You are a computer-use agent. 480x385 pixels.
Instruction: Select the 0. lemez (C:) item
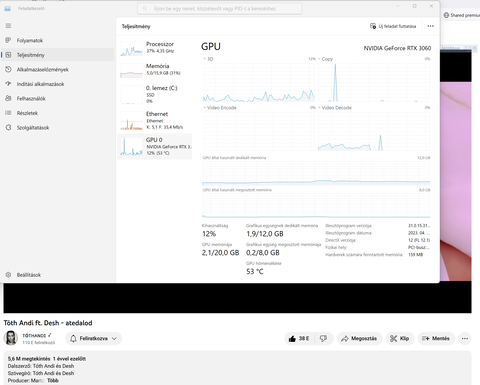(x=155, y=94)
